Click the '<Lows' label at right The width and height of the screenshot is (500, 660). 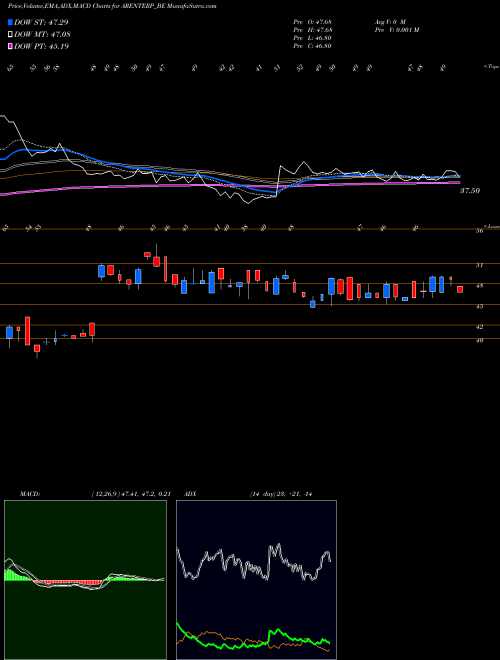[x=492, y=226]
